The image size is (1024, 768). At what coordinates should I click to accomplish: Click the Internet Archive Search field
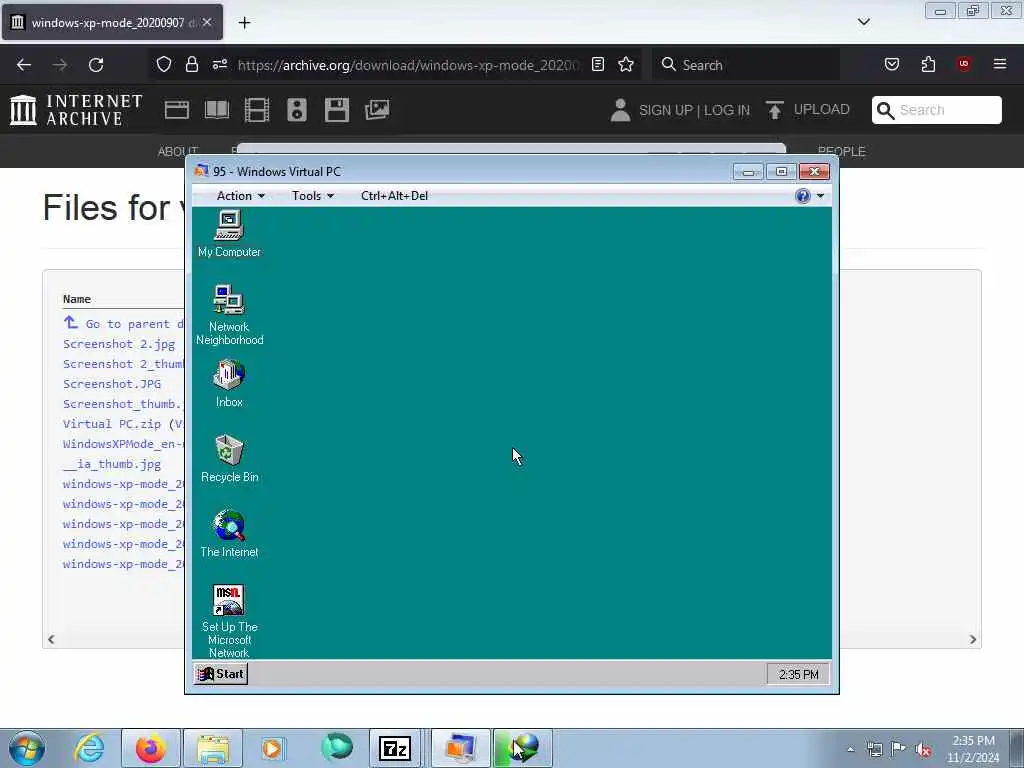936,110
